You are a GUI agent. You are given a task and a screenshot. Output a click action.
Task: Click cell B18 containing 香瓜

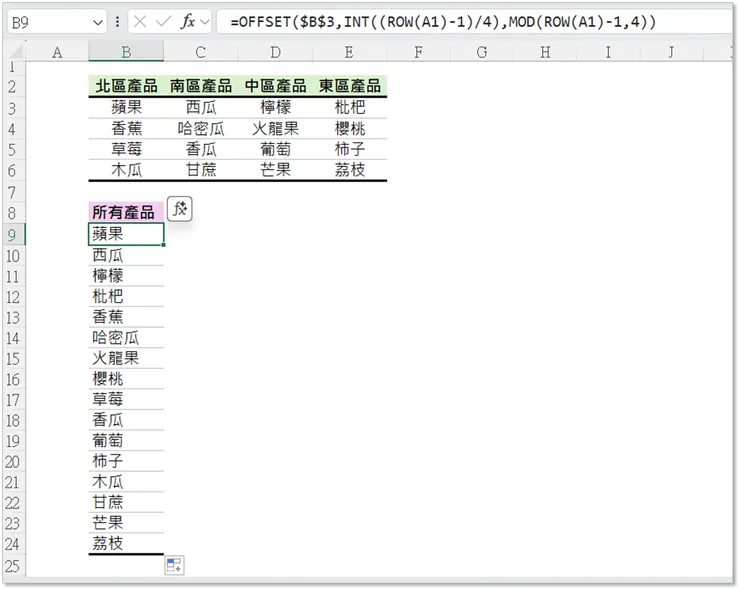126,420
